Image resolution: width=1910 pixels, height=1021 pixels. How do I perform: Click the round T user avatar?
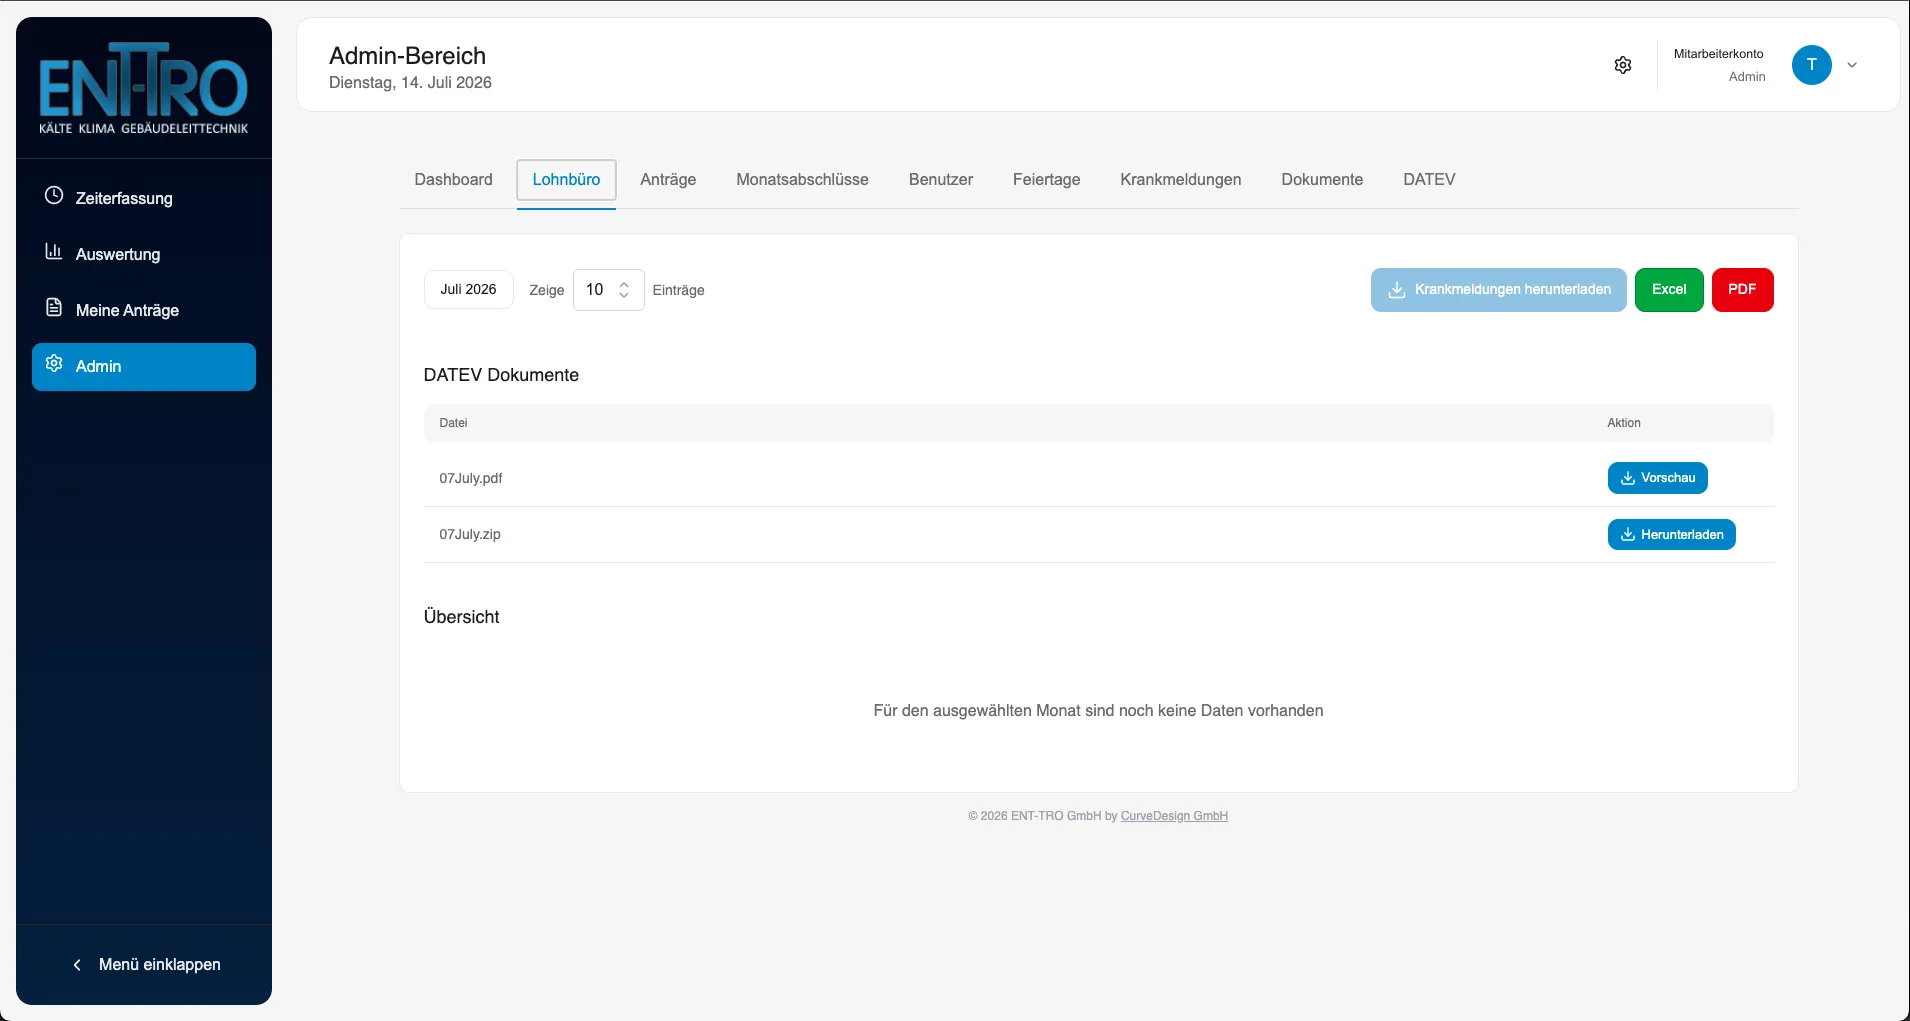(x=1811, y=65)
